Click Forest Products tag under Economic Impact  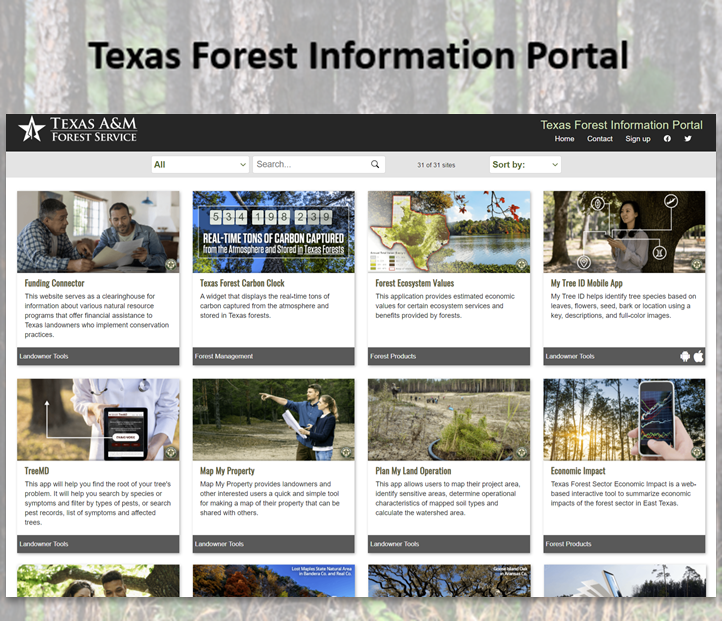(x=568, y=544)
